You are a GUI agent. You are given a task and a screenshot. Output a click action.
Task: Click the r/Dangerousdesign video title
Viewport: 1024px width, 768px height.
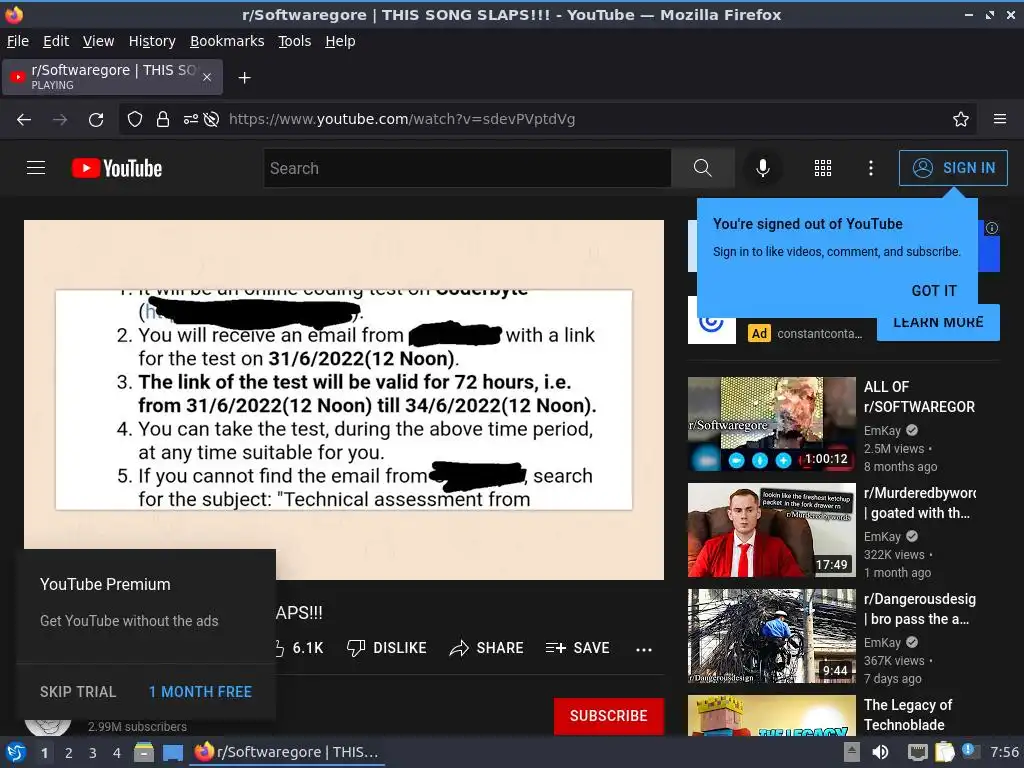coord(920,609)
